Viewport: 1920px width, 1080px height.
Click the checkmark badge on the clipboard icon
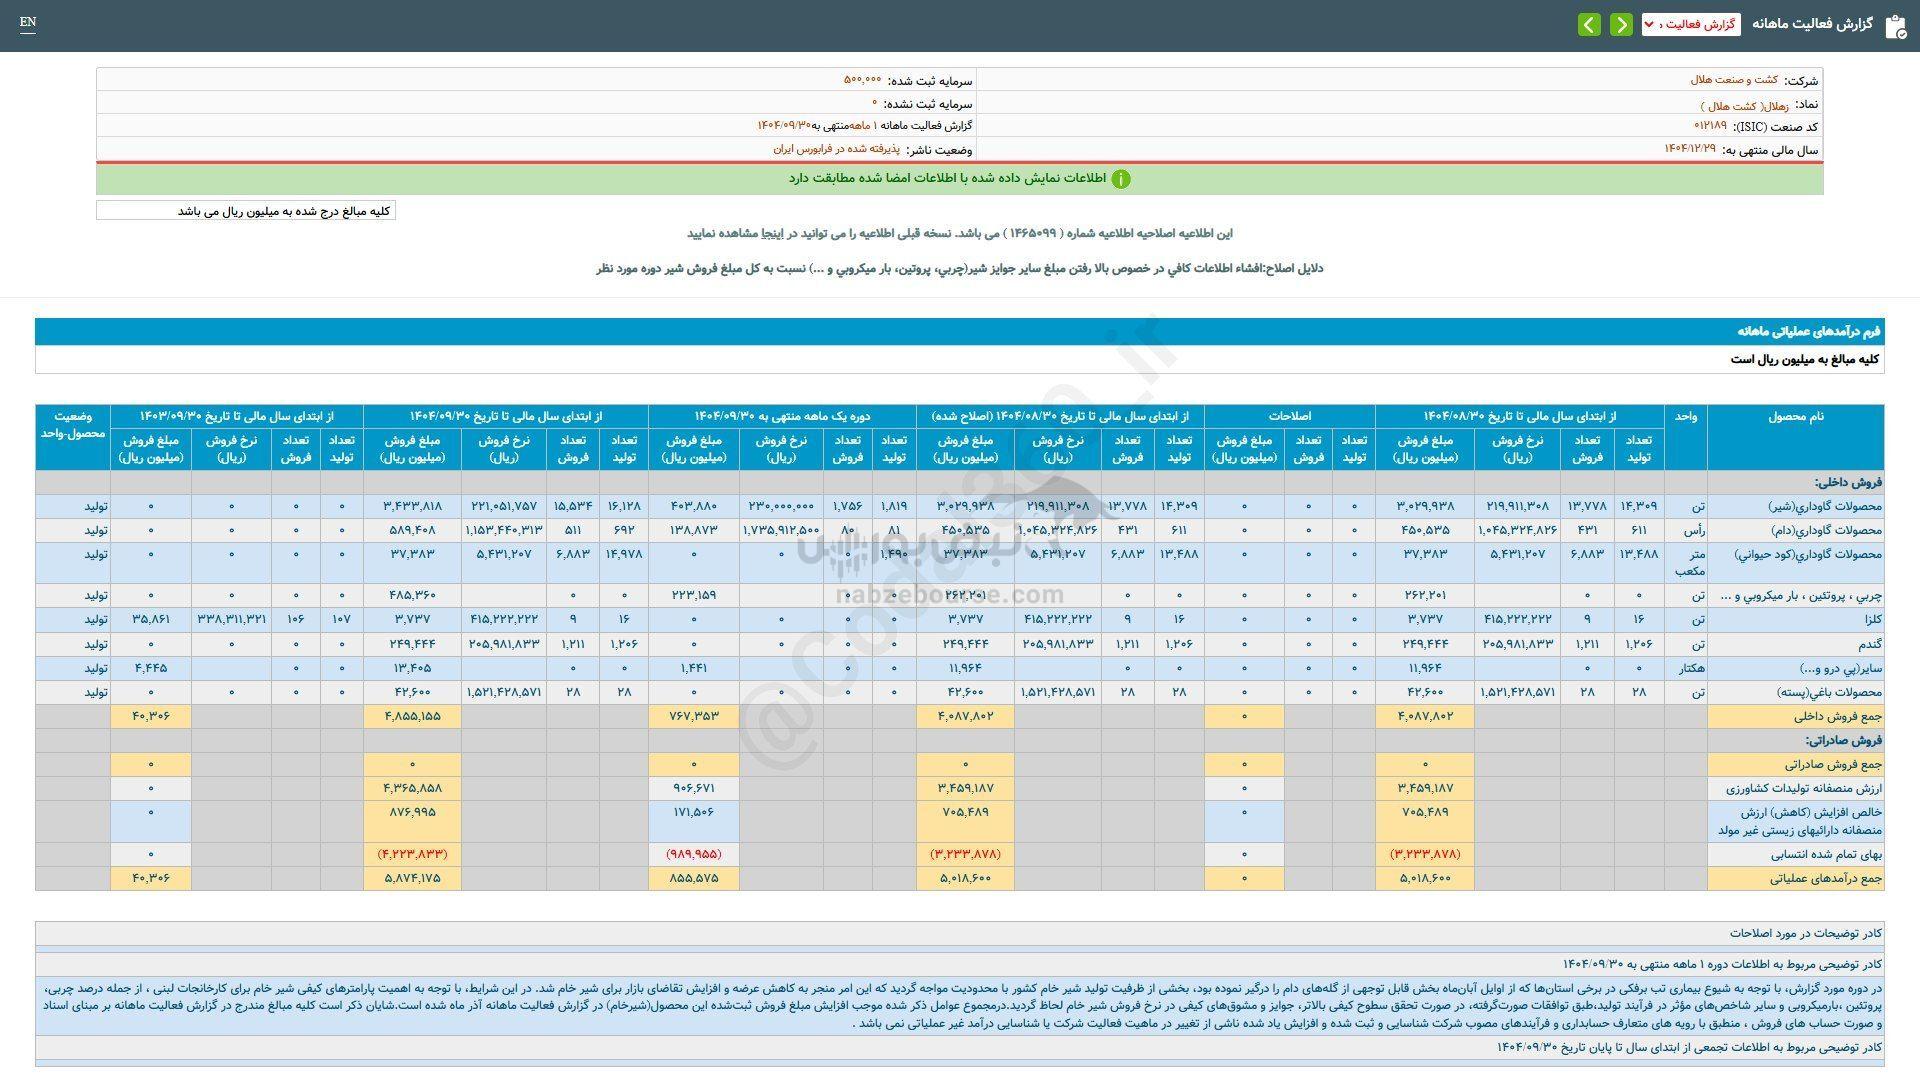click(1902, 33)
